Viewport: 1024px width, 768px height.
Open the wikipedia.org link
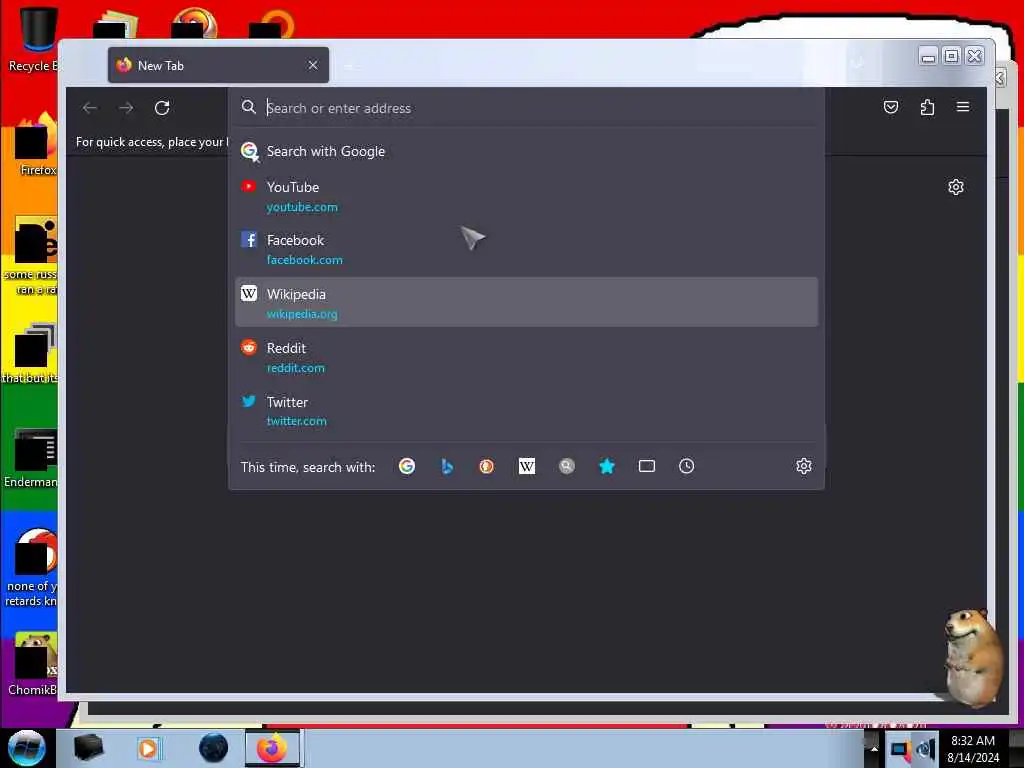(302, 314)
